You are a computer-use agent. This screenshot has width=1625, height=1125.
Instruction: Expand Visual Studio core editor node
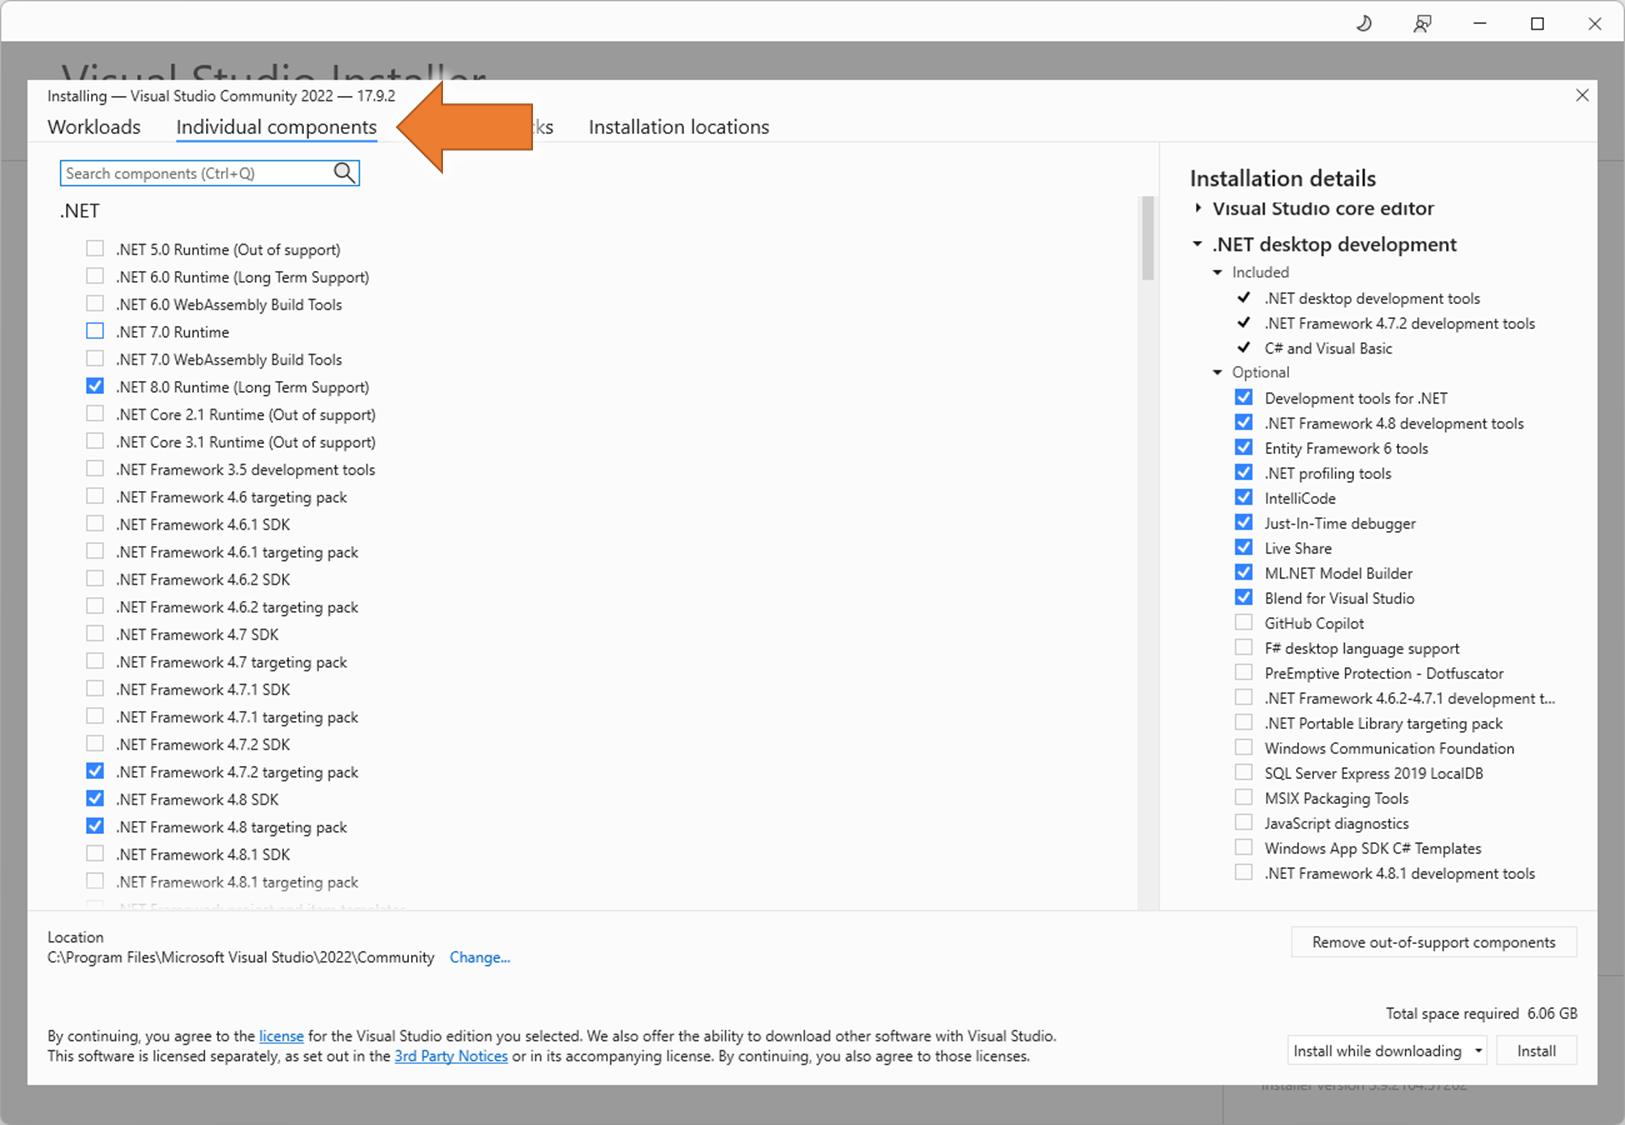1198,208
